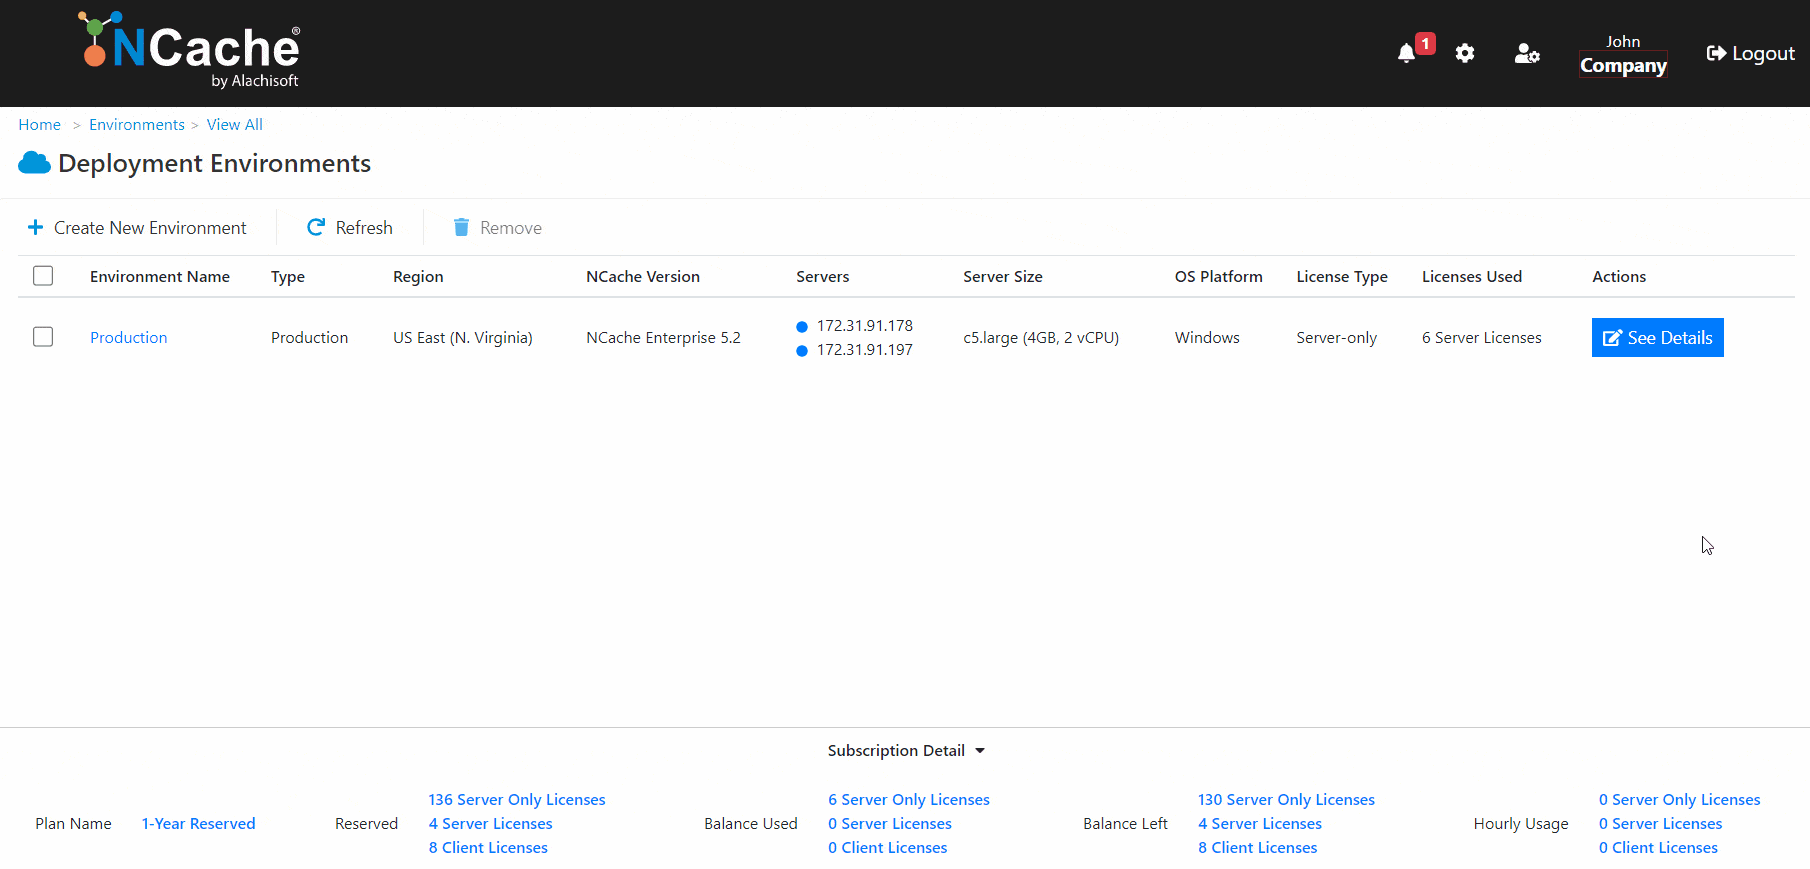1810x869 pixels.
Task: Click Create New Environment
Action: pyautogui.click(x=137, y=228)
